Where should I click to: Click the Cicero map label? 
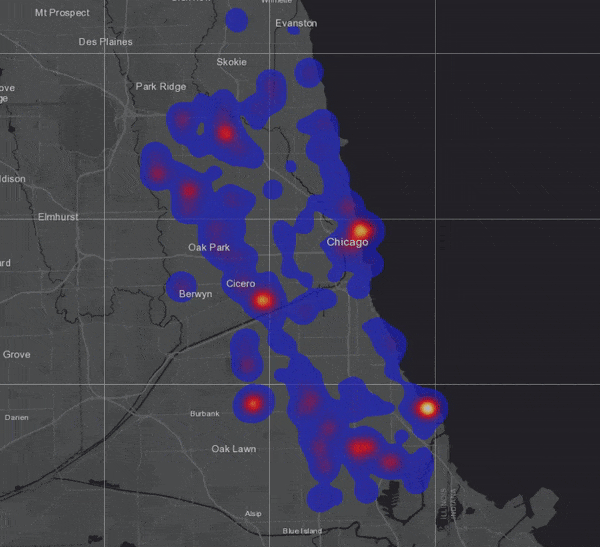[241, 284]
